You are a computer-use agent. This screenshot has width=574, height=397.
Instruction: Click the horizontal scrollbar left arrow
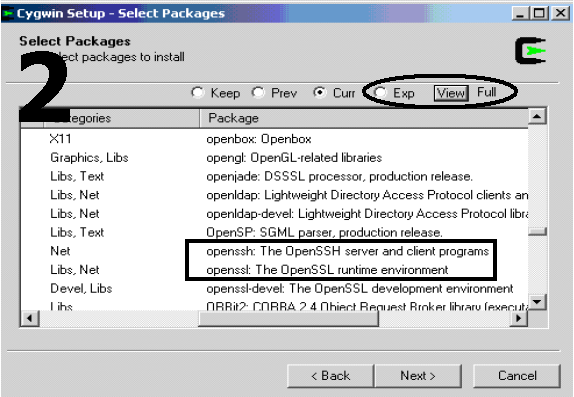[x=30, y=318]
